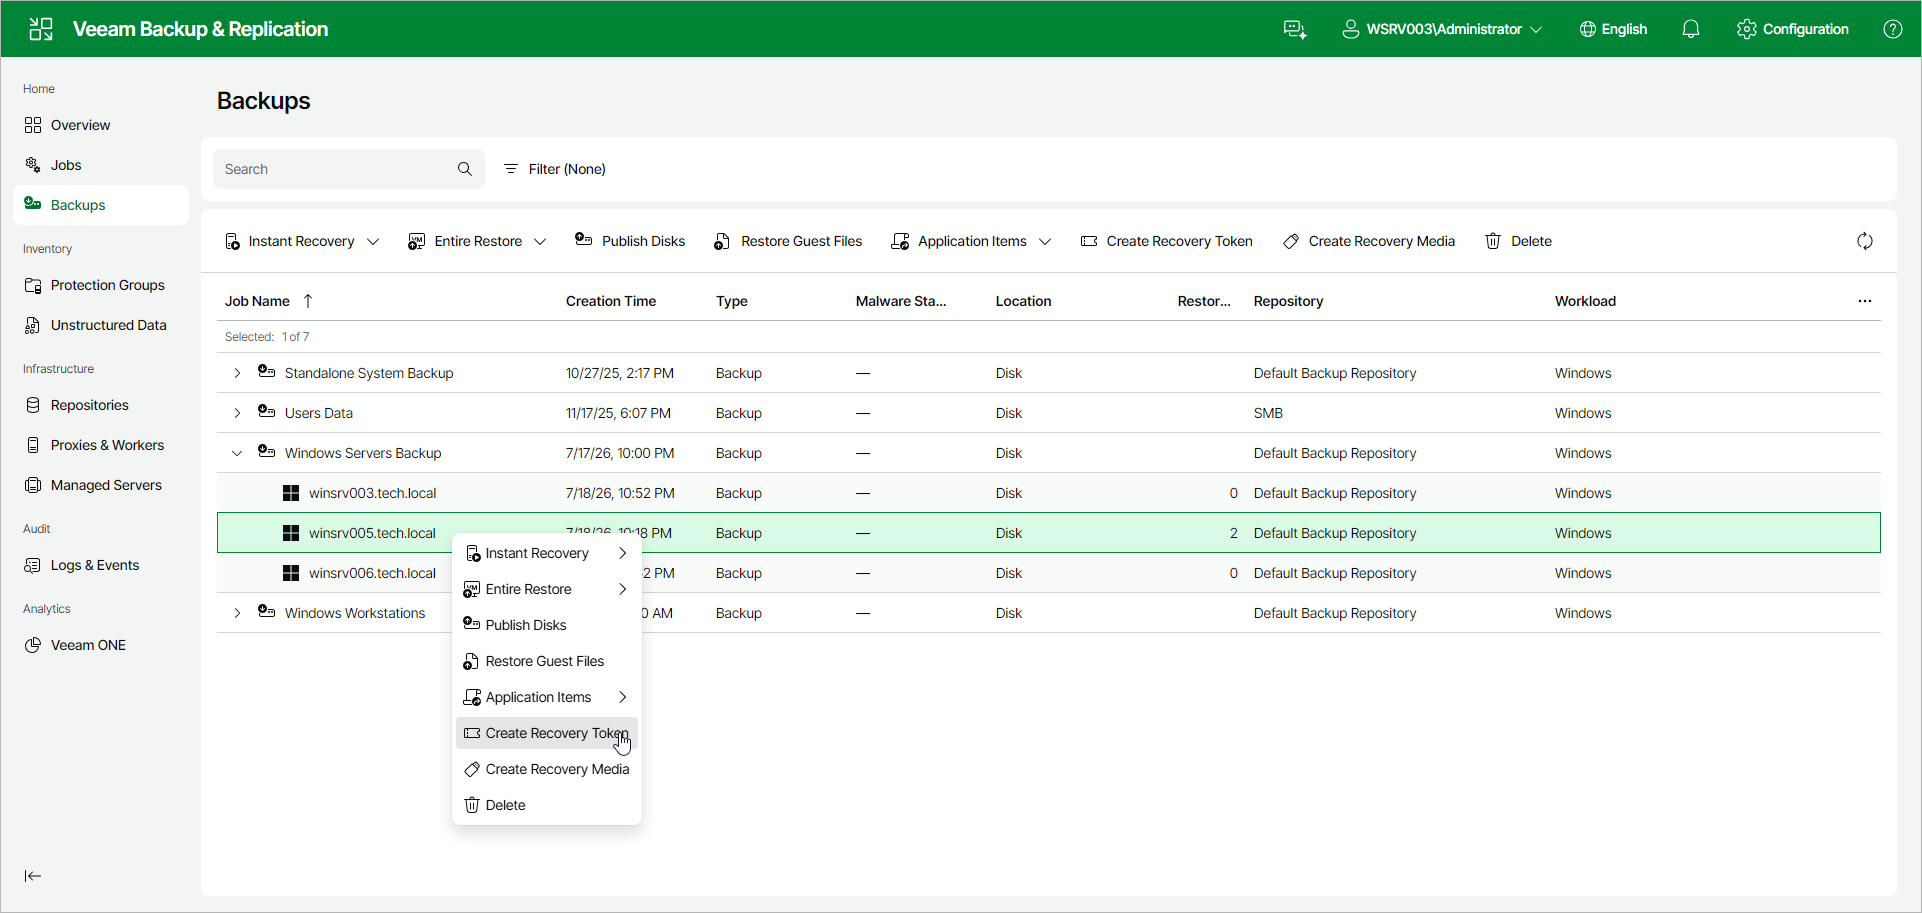The image size is (1922, 913).
Task: Open the WSRV003\Administrator account menu
Action: click(x=1442, y=29)
